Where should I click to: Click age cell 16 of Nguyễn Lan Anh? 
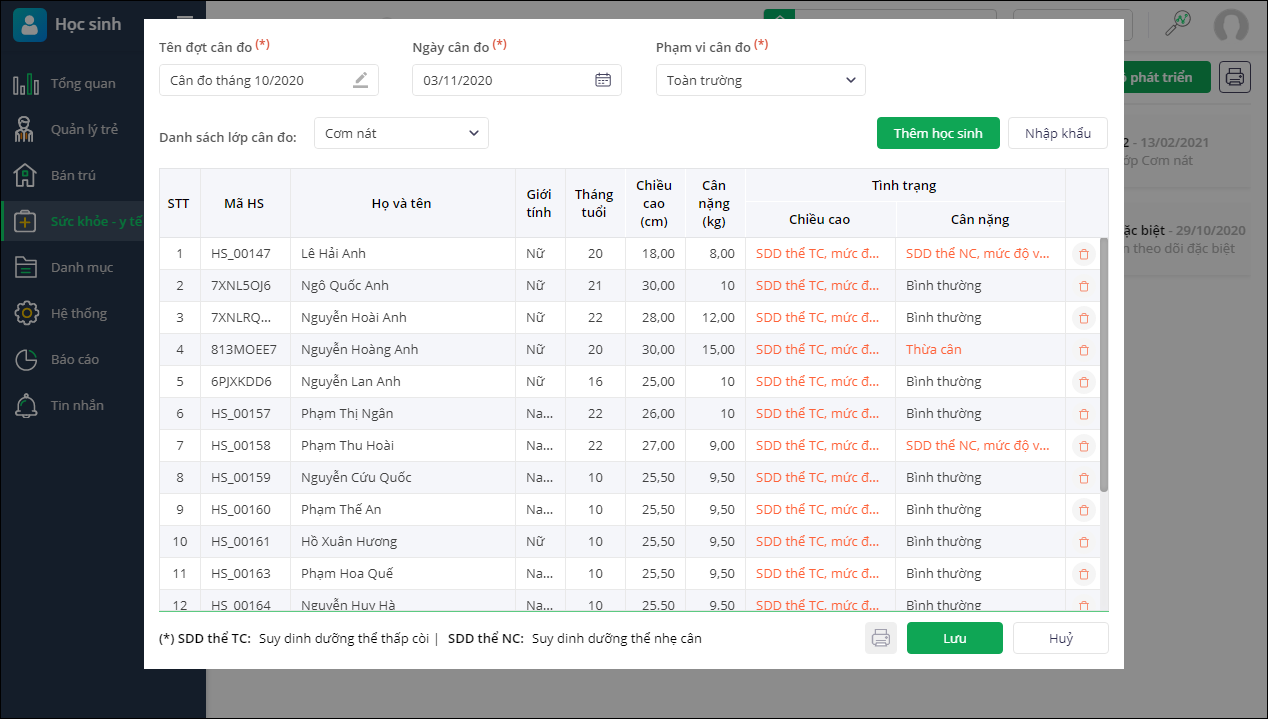pyautogui.click(x=596, y=382)
